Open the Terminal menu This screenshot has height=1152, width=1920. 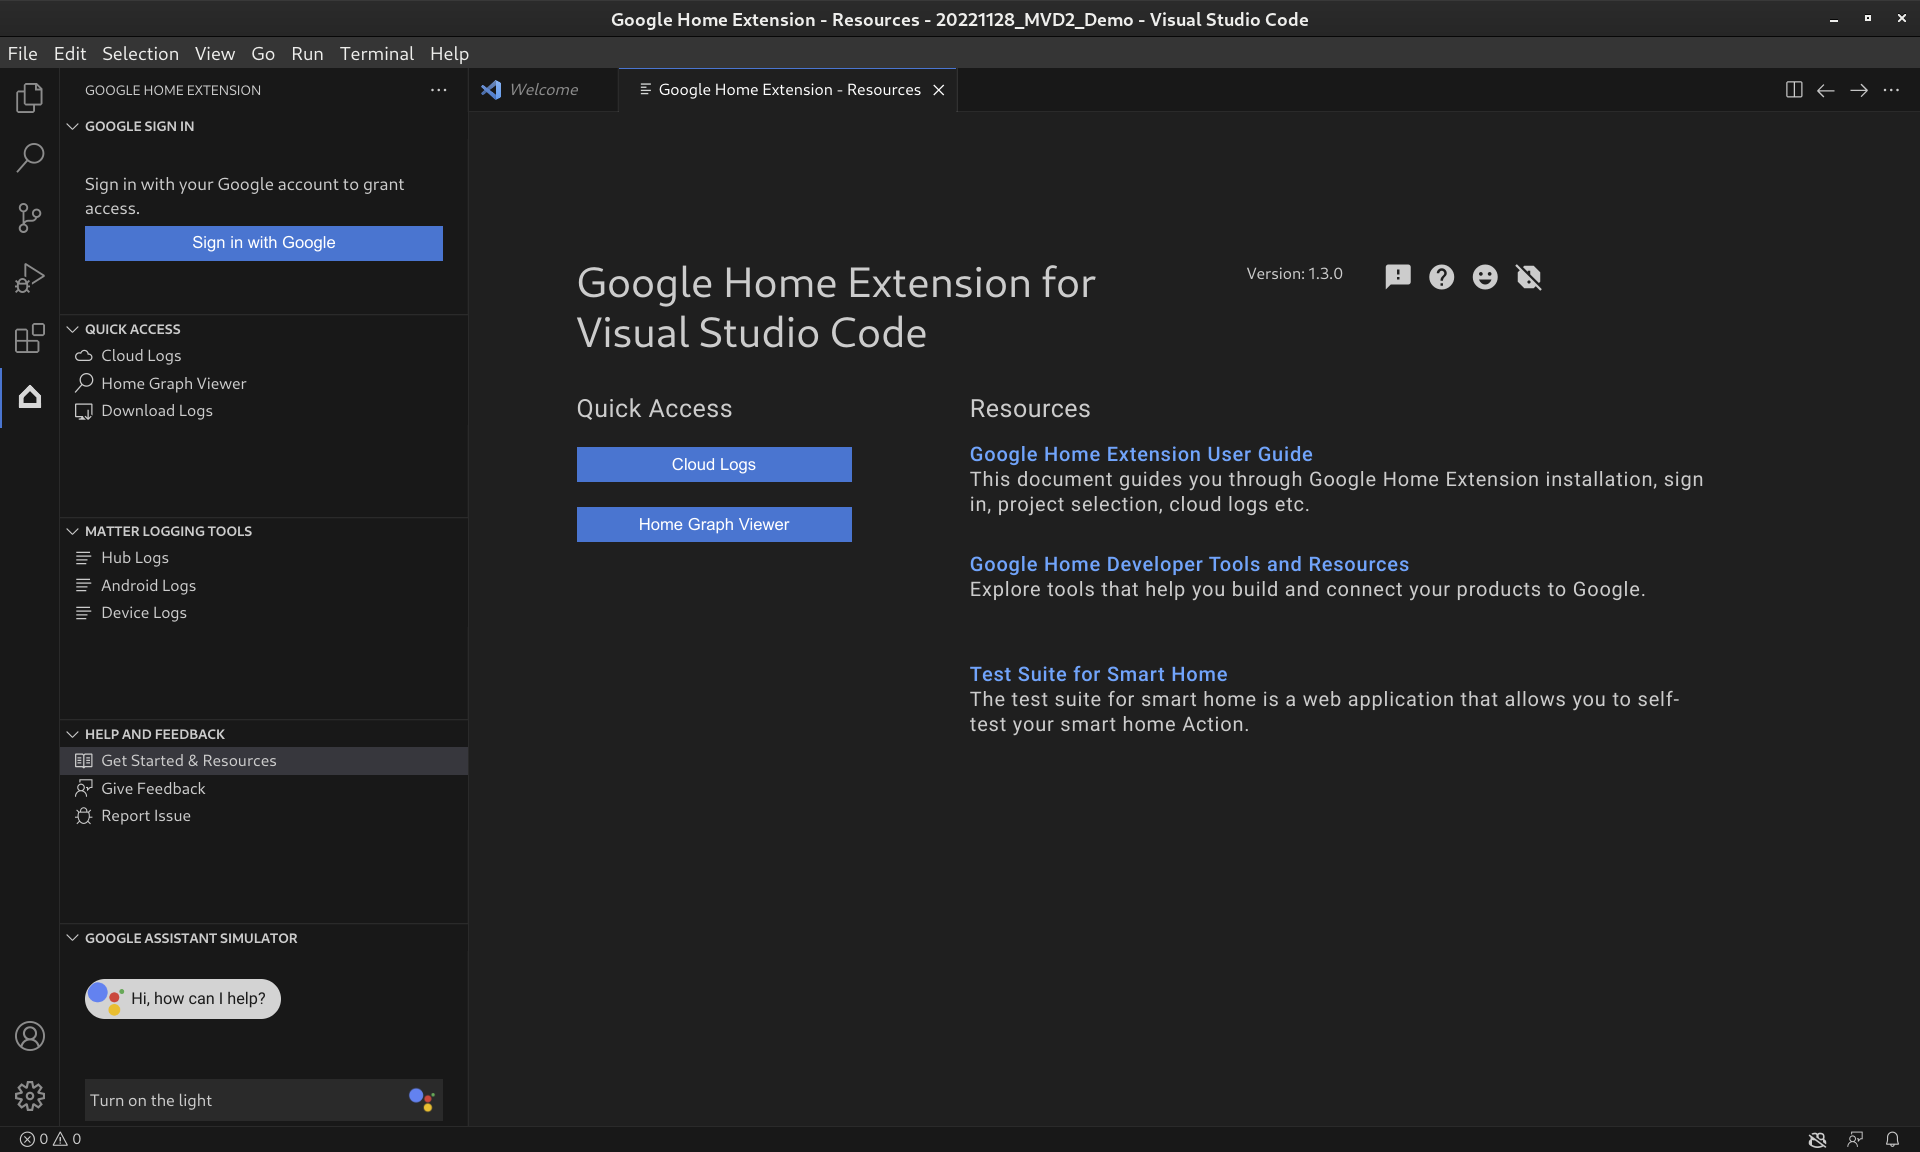[x=377, y=53]
